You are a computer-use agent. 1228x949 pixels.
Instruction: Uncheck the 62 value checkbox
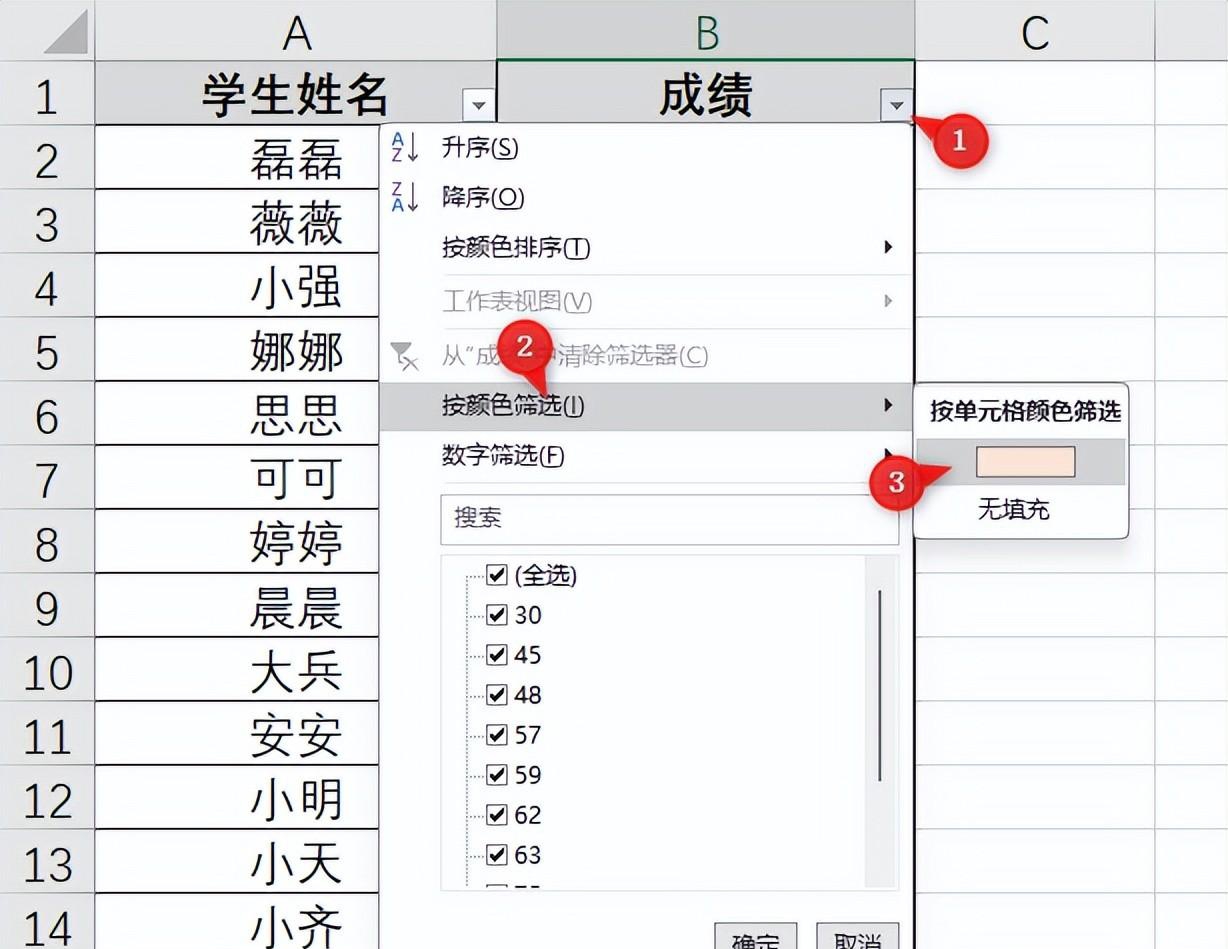(x=497, y=814)
